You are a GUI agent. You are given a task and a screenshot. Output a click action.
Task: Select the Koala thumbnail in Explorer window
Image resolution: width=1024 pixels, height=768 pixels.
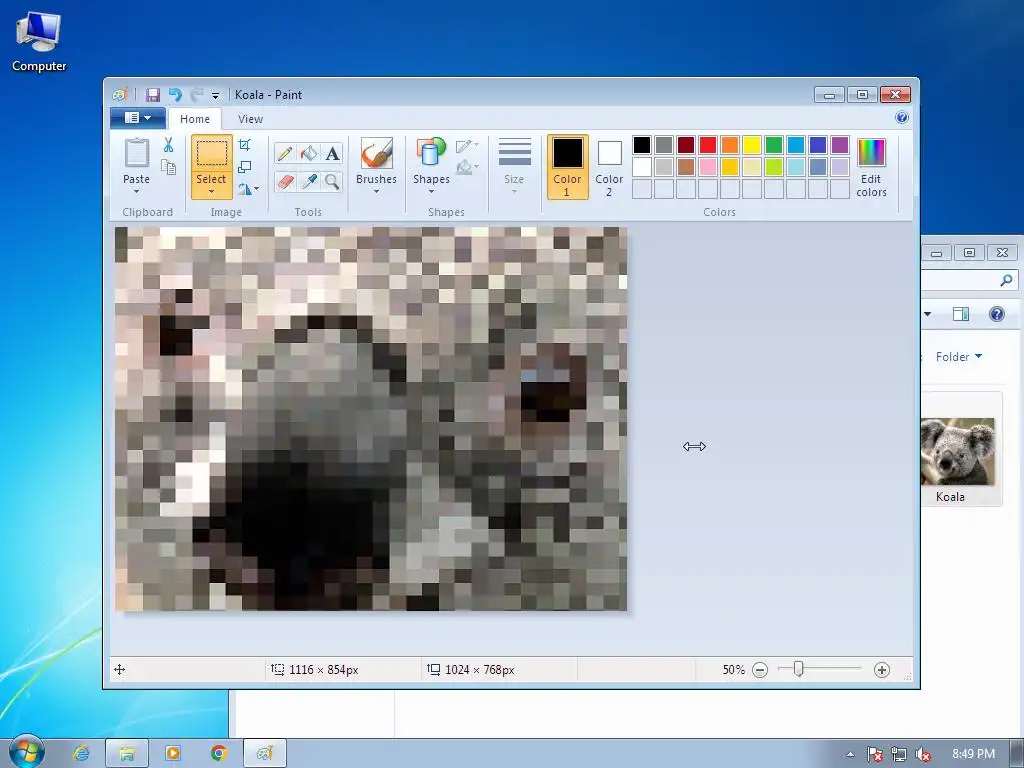point(957,452)
